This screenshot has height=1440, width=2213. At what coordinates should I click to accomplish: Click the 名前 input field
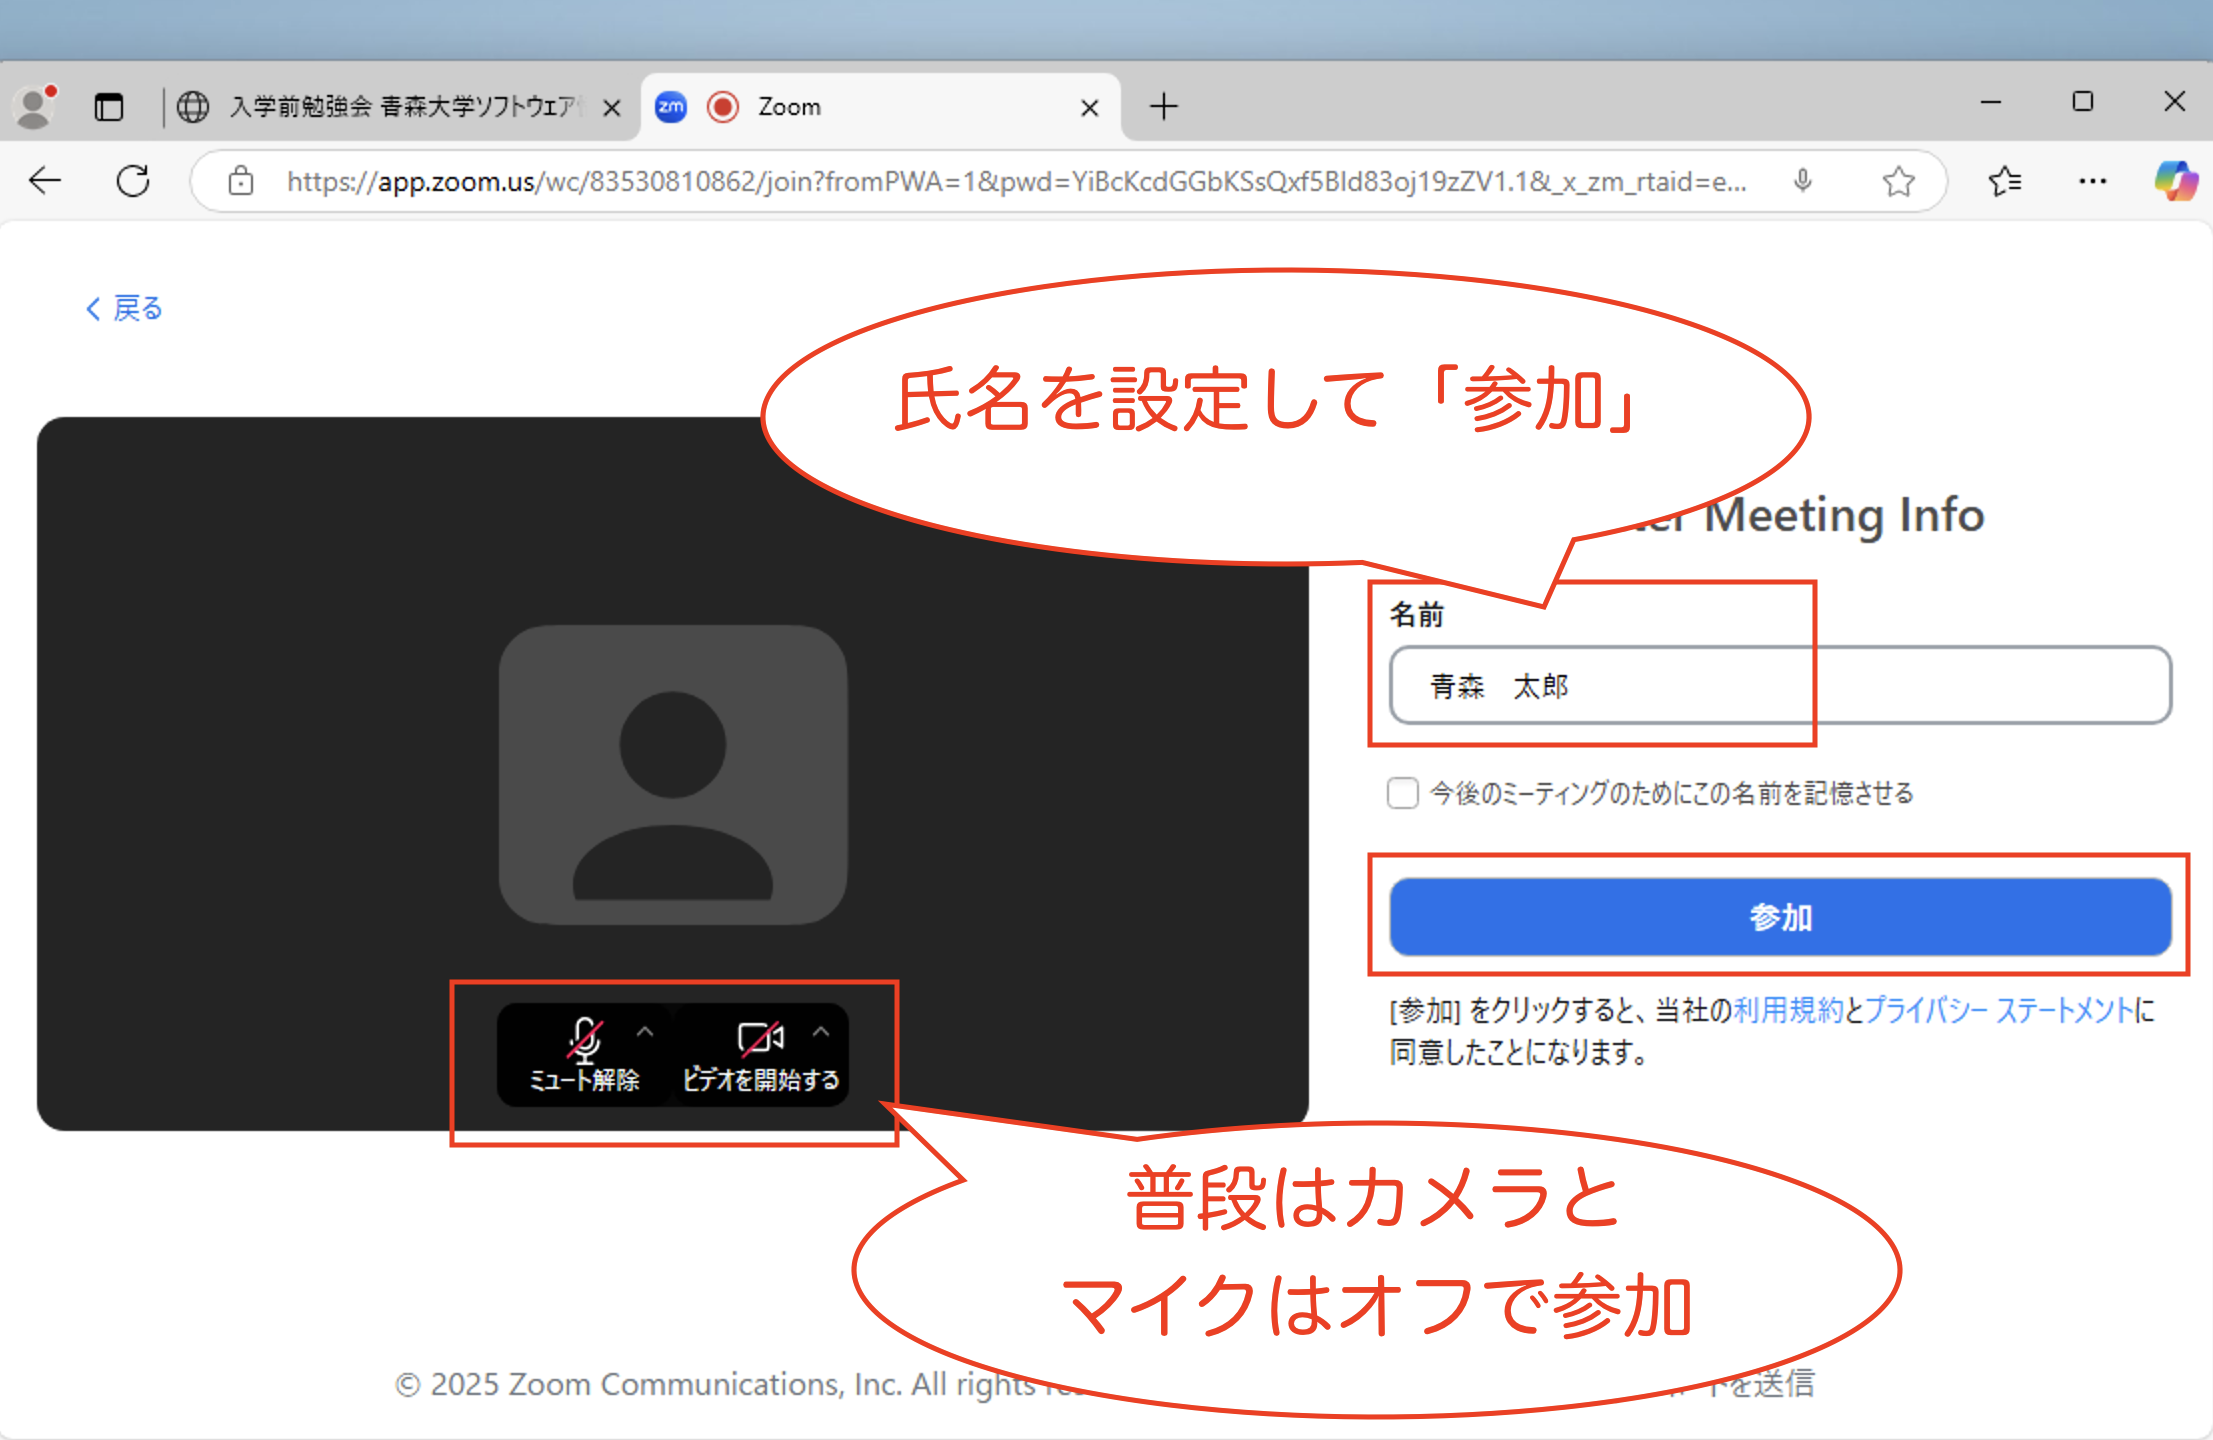(x=1779, y=686)
